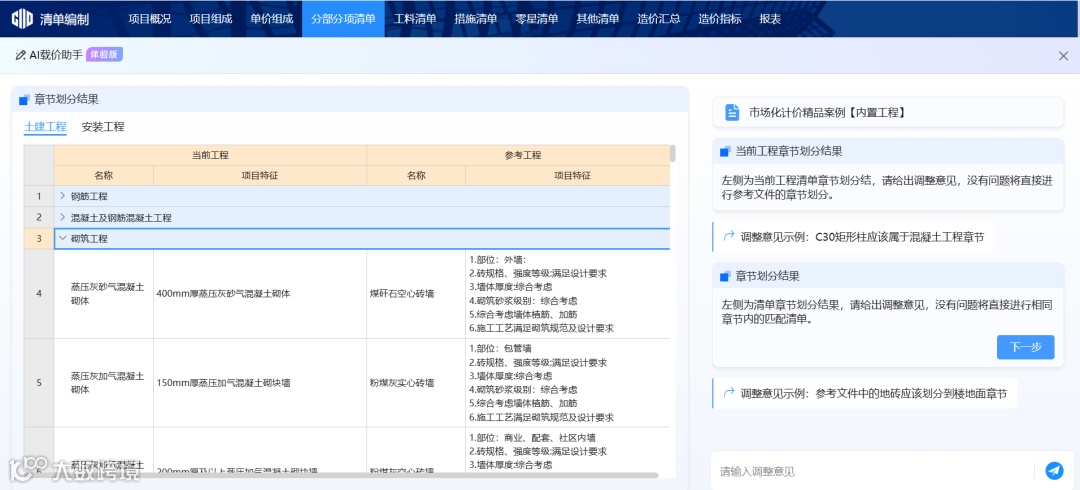This screenshot has height=490, width=1080.
Task: Close the AI载价助手 panel
Action: click(1063, 56)
